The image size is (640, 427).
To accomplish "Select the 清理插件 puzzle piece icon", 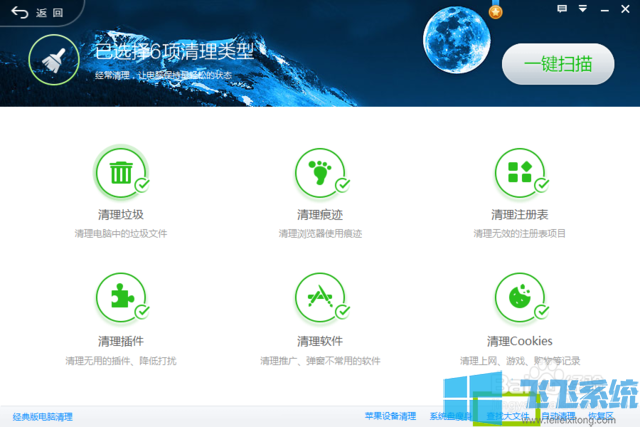I will coord(121,298).
